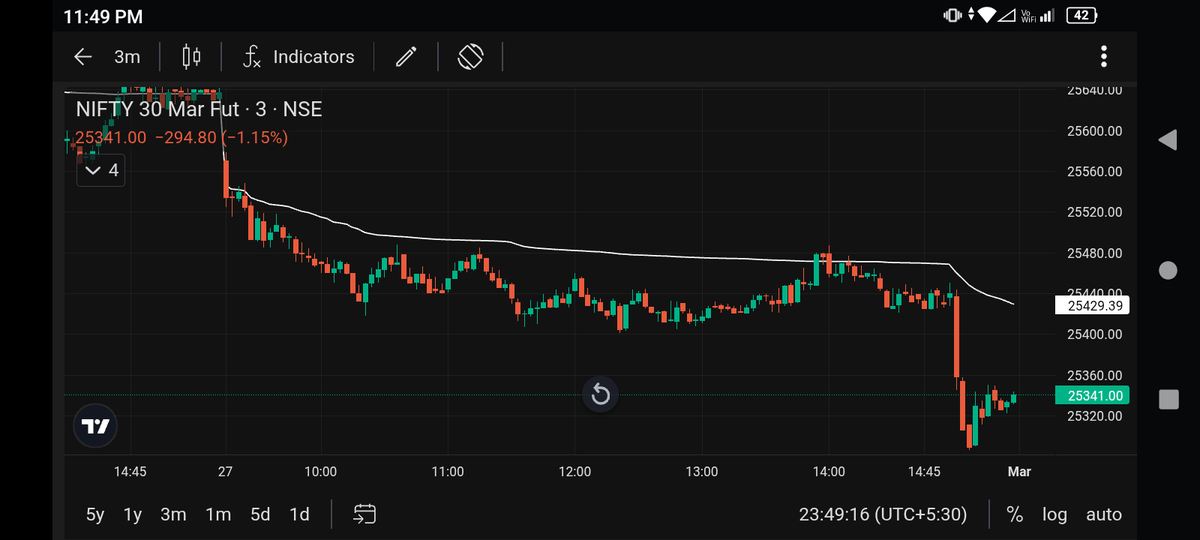This screenshot has width=1200, height=540.
Task: Select the 1m date range
Action: coord(218,515)
